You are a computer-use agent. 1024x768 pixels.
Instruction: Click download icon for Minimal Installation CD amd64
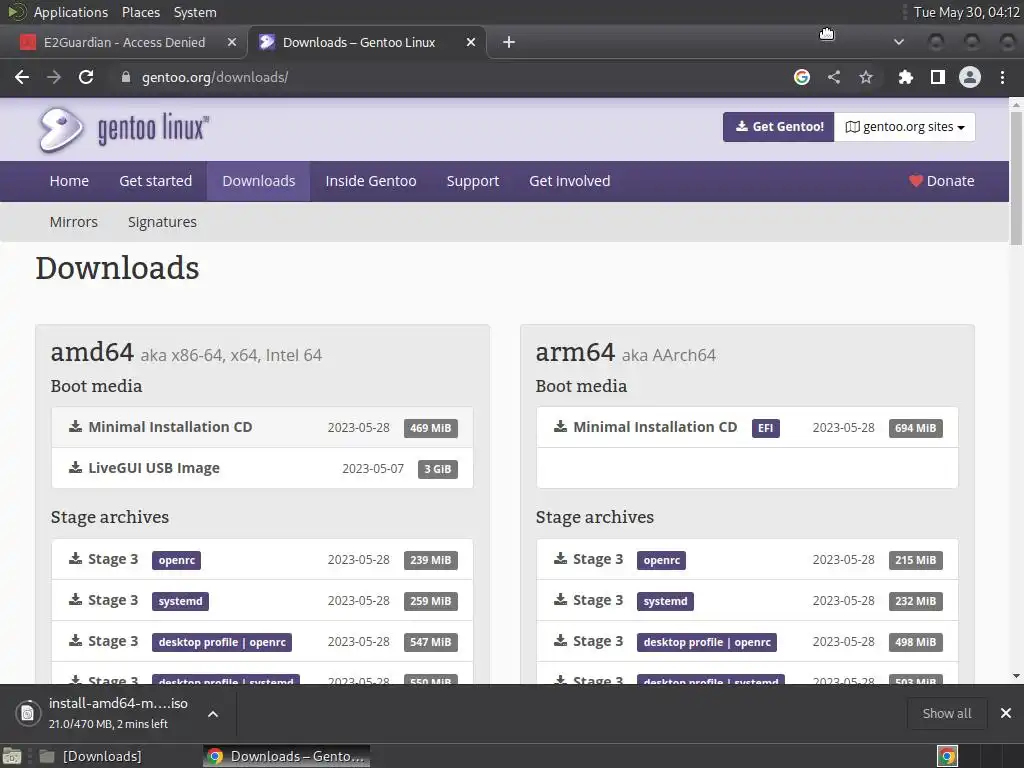[x=76, y=426]
